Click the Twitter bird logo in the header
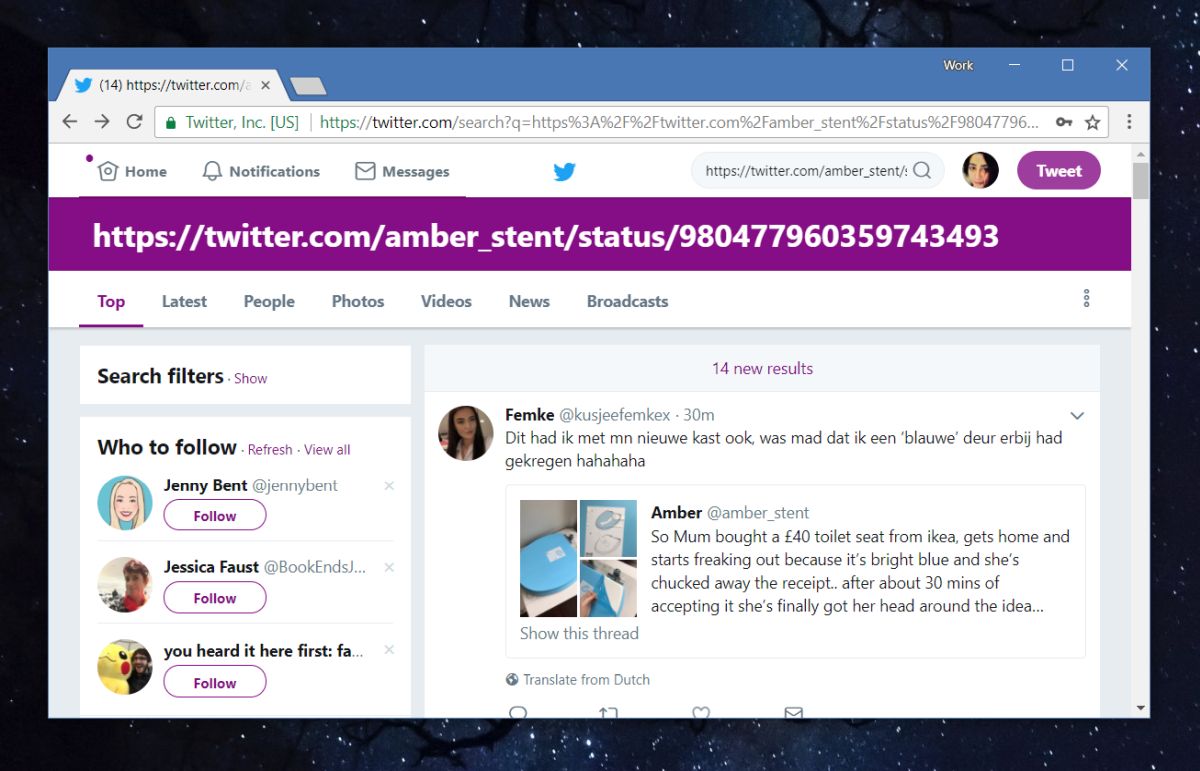This screenshot has height=771, width=1200. point(565,171)
